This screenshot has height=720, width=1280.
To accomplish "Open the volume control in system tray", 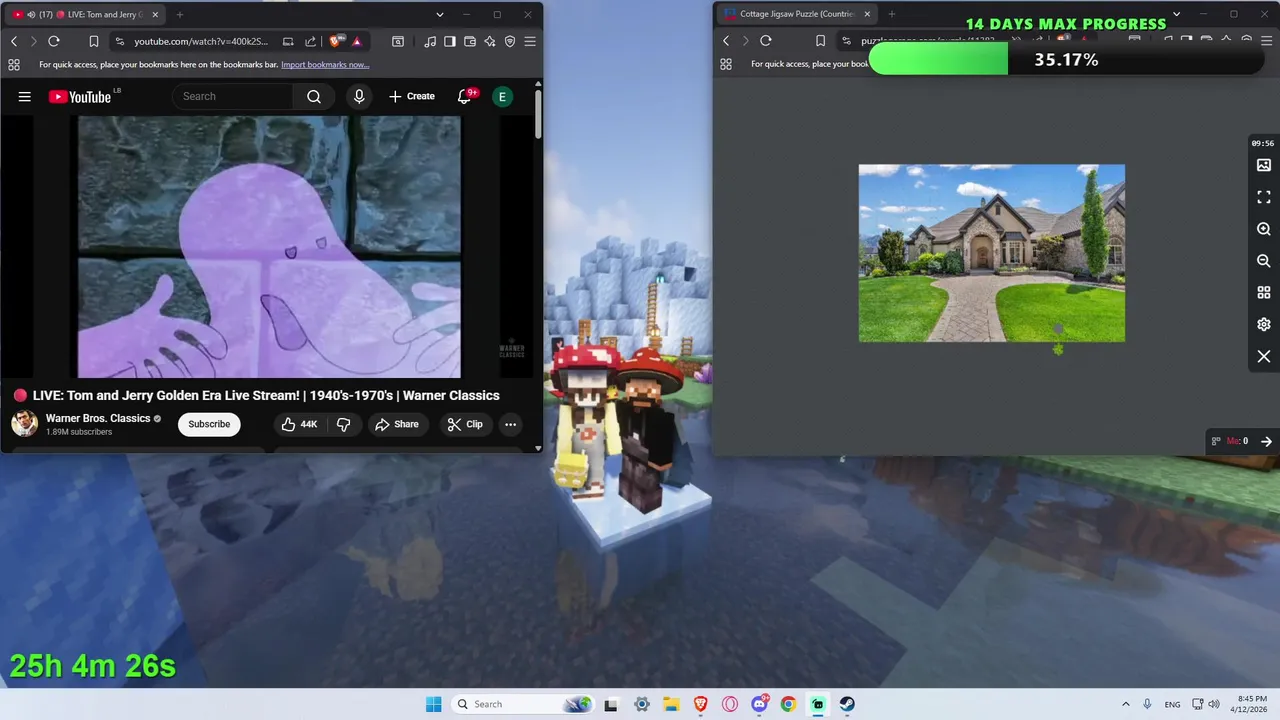I will pyautogui.click(x=1214, y=704).
